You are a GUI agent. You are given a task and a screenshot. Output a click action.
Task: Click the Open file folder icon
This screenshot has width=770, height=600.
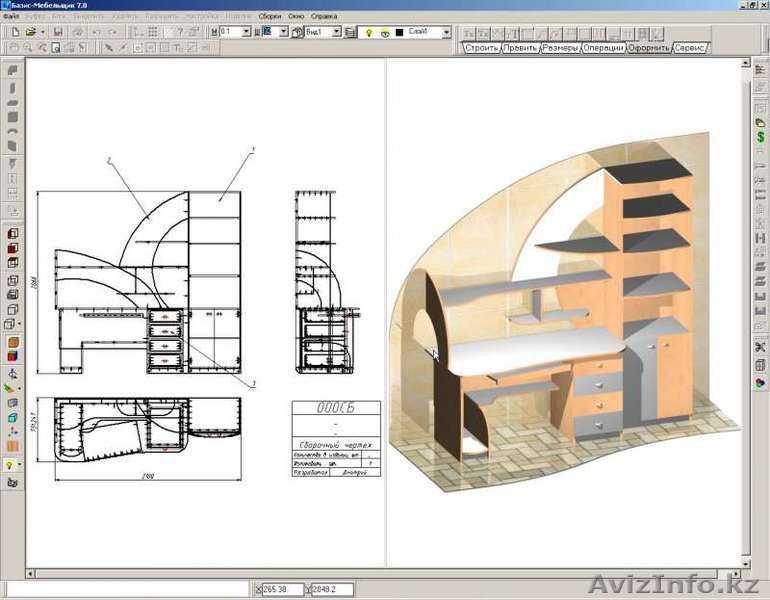pos(31,32)
